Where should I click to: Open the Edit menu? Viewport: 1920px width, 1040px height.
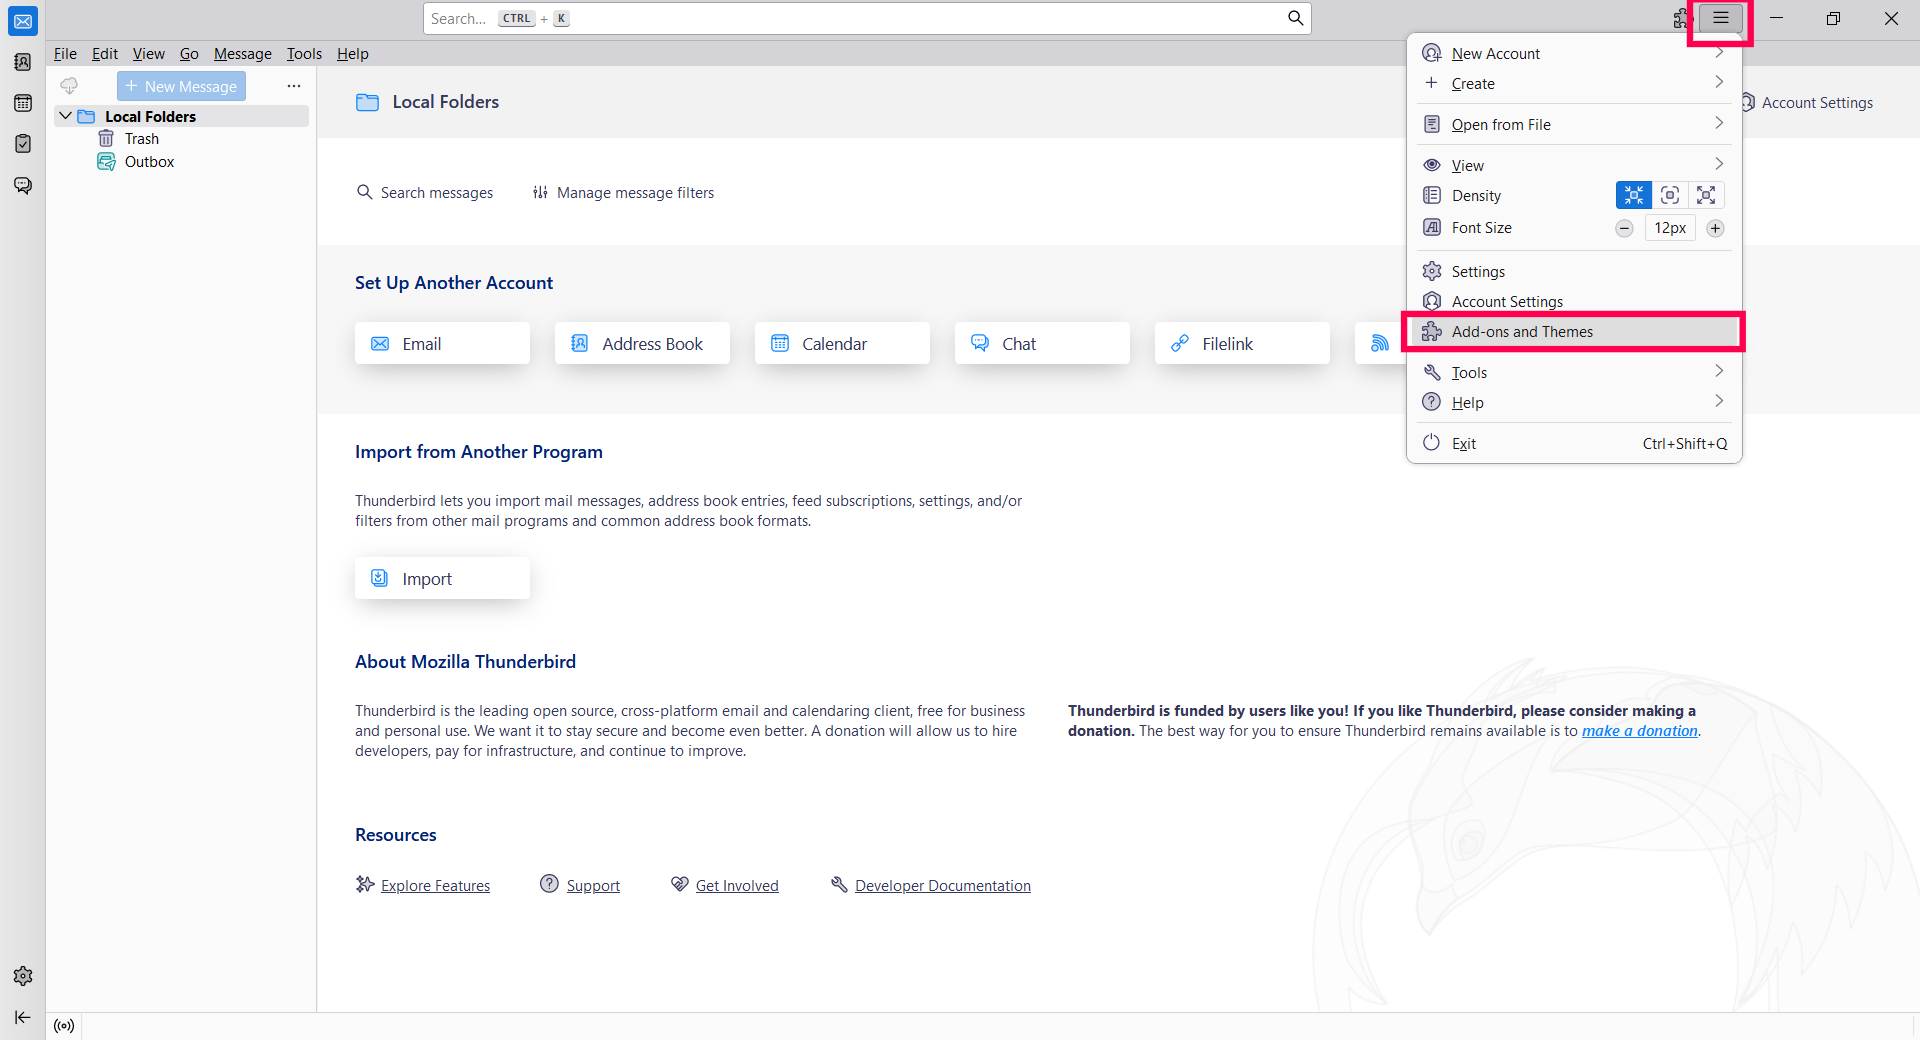(105, 54)
